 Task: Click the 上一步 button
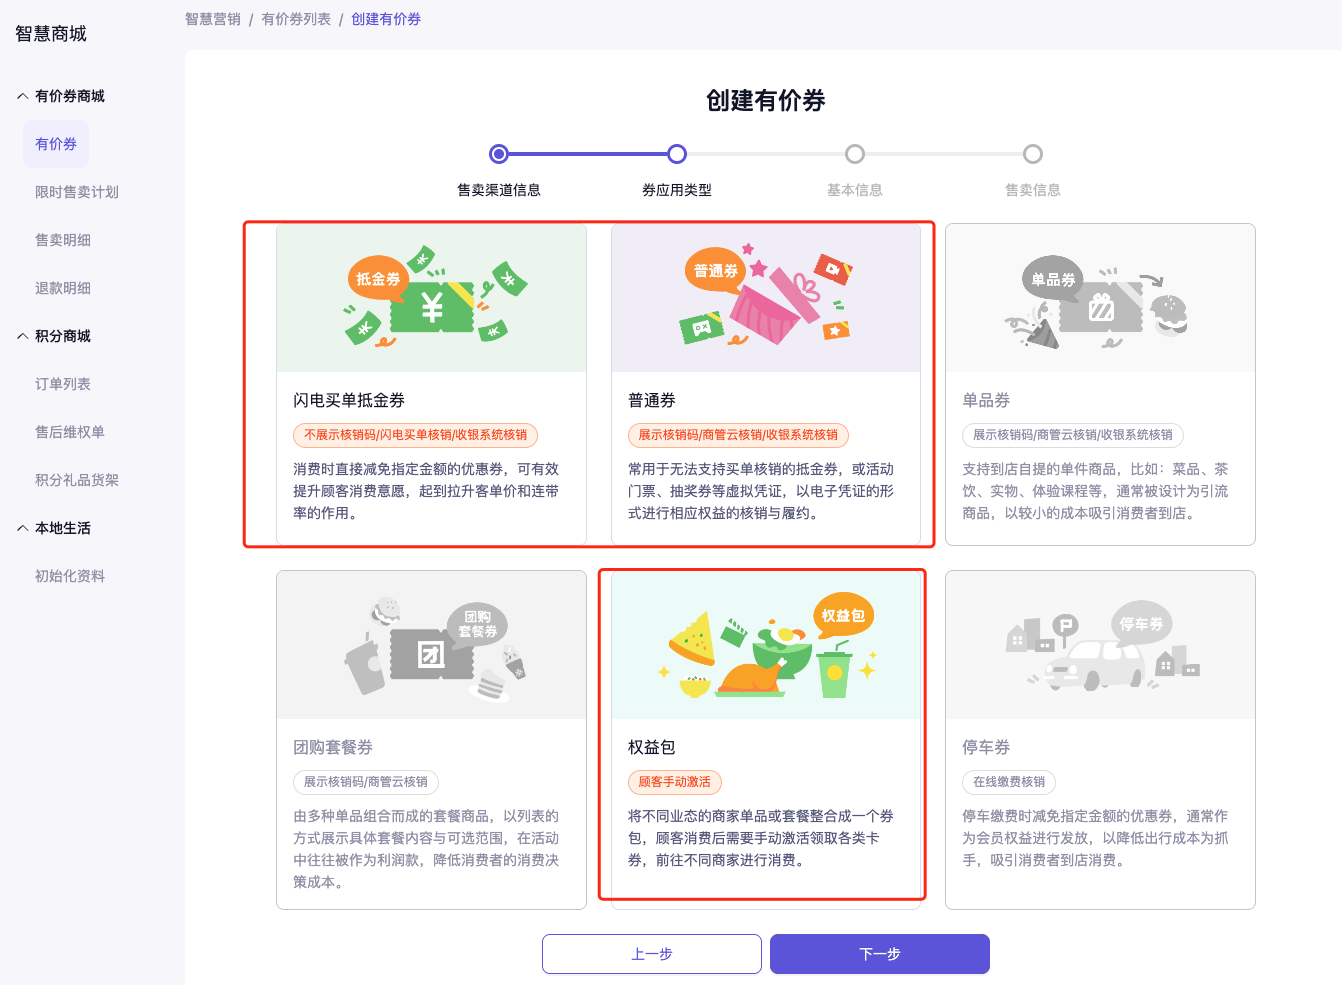pos(652,954)
